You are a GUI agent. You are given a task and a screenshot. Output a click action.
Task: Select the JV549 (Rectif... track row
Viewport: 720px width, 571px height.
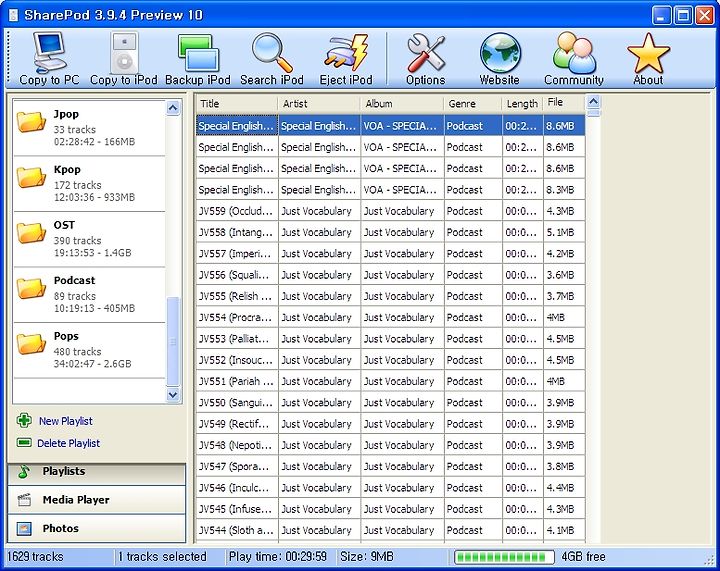coord(391,424)
